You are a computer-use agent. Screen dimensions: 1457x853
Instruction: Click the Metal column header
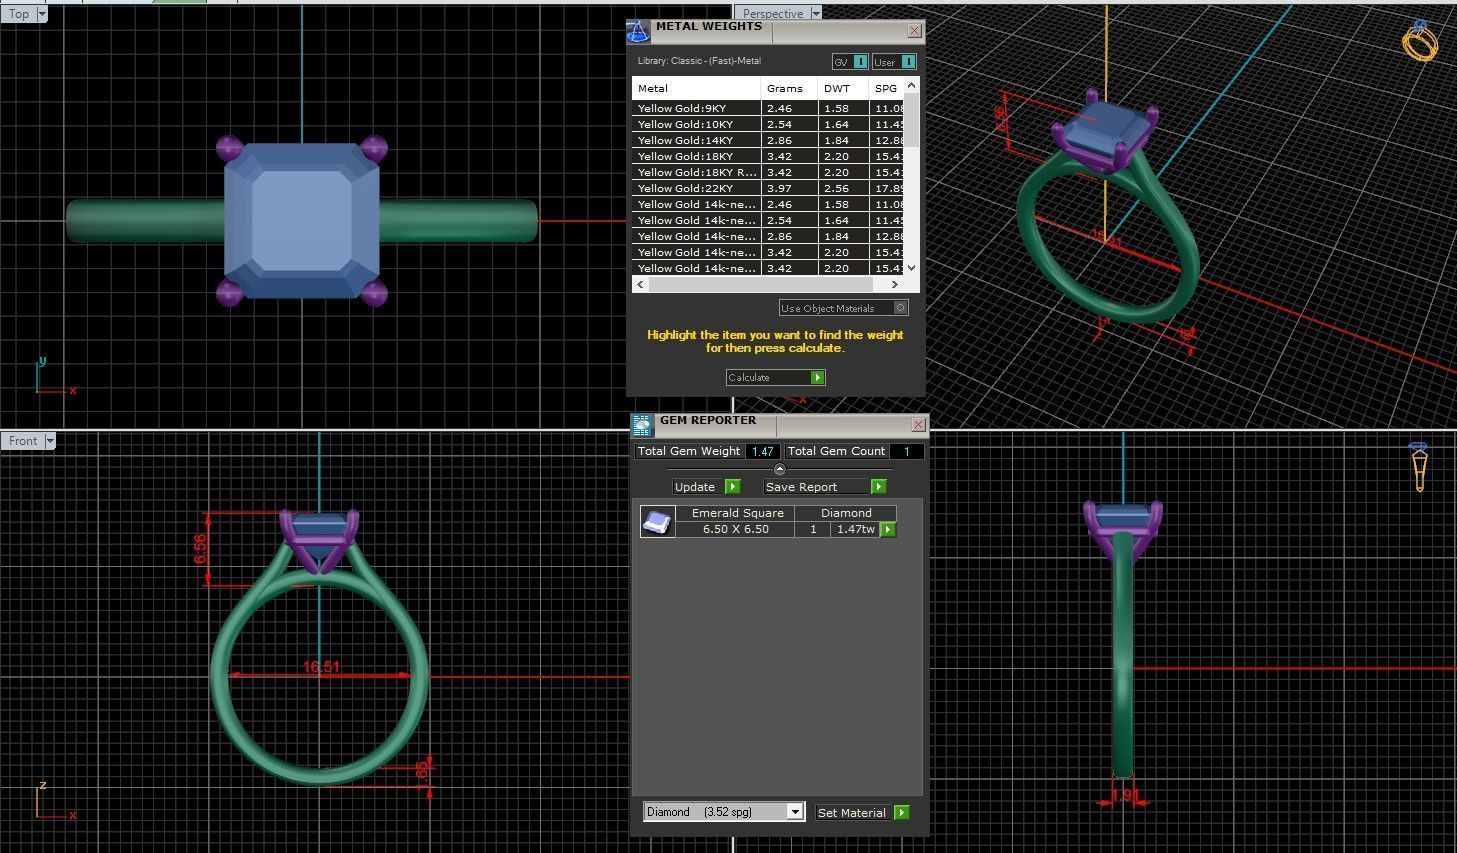point(696,88)
